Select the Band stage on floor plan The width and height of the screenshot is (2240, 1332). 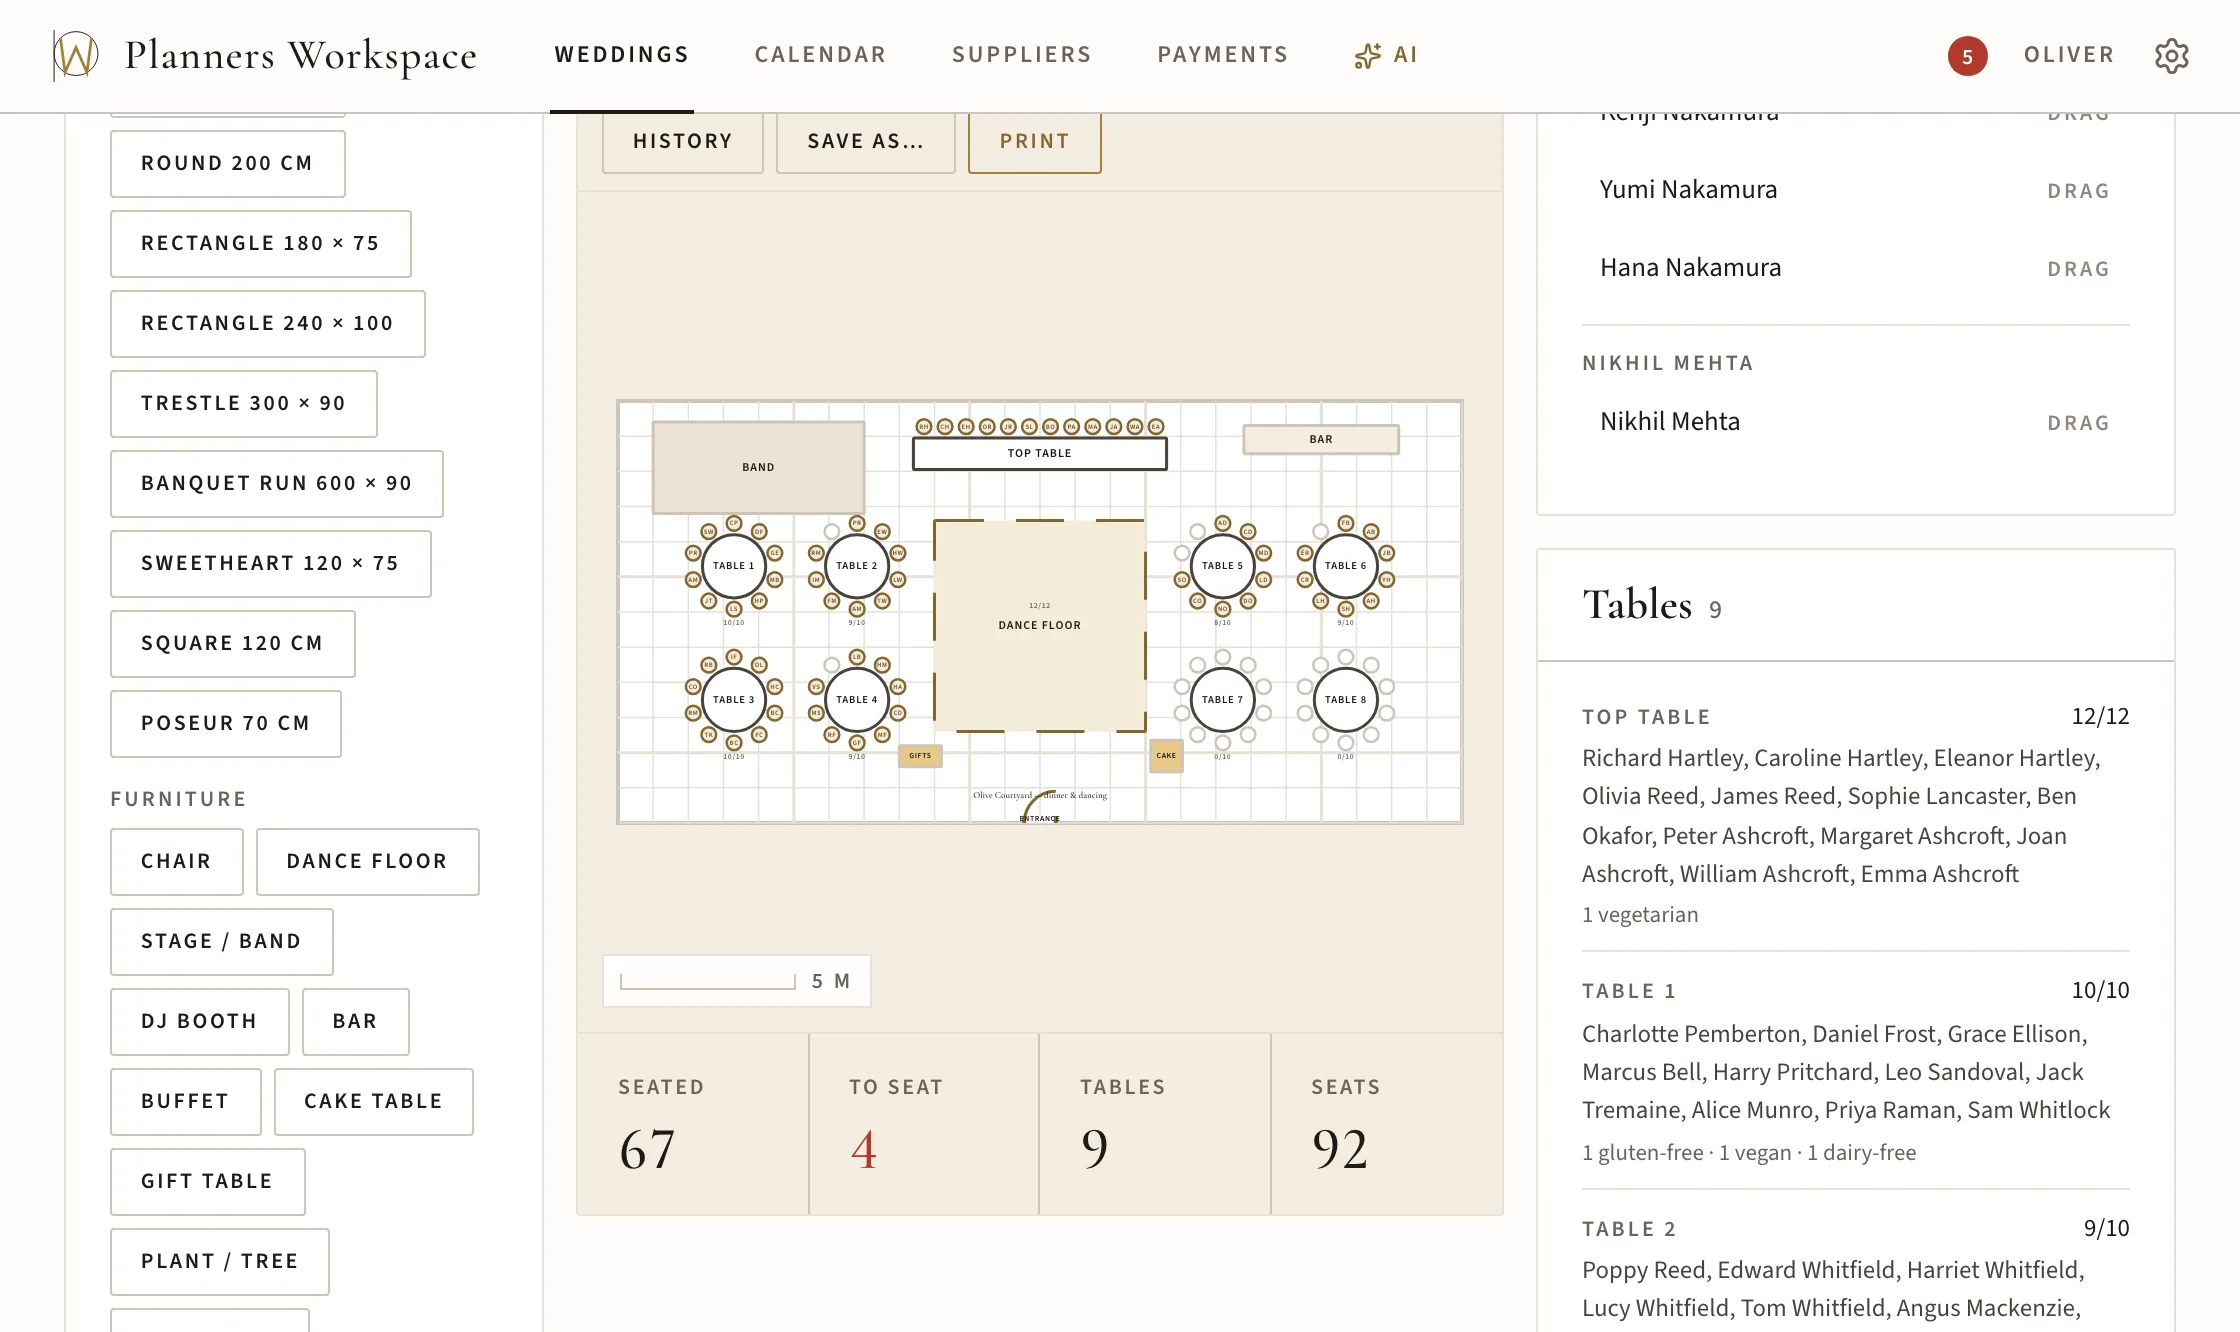(758, 467)
